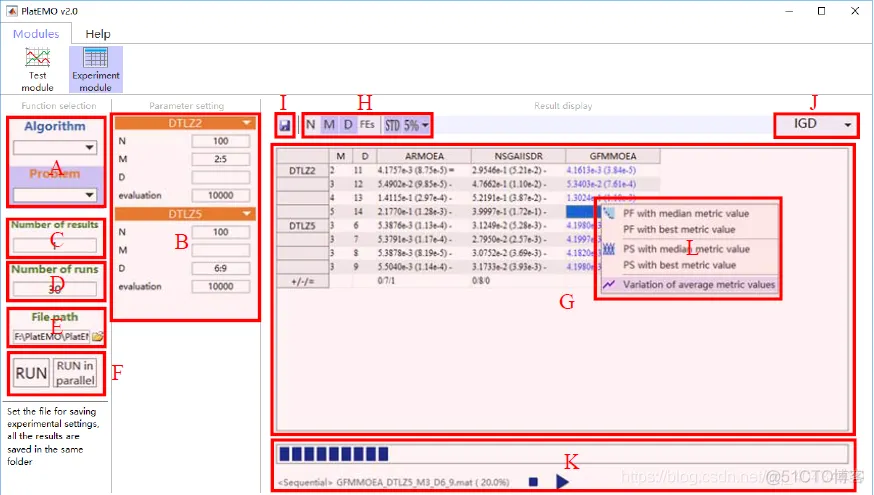Click the stop square button
This screenshot has width=874, height=495.
(x=533, y=481)
